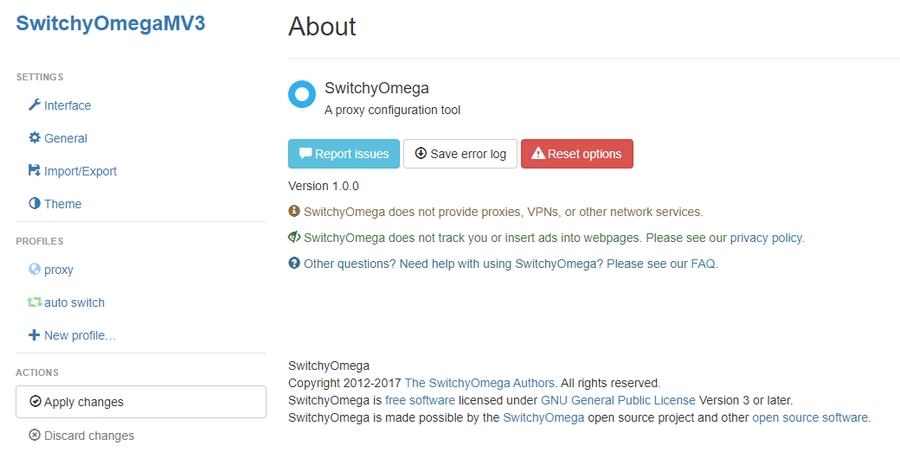Screen dimensions: 900x471
Task: Apply changes in the Actions section
Action: tap(141, 402)
